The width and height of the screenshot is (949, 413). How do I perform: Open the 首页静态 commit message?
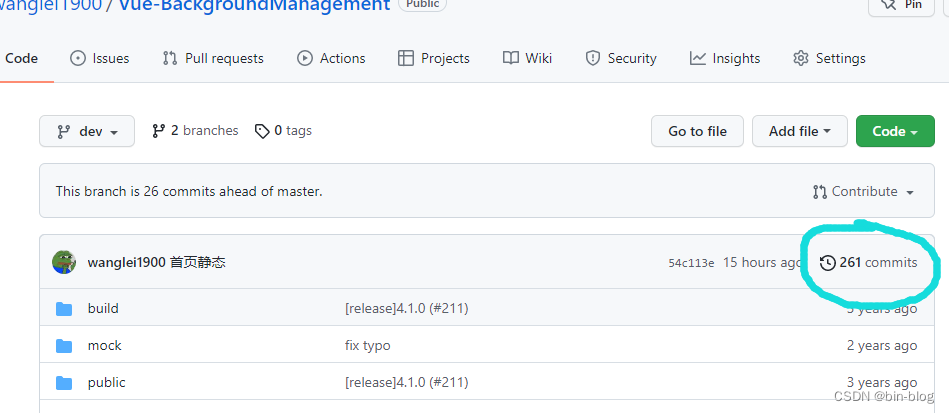point(198,263)
